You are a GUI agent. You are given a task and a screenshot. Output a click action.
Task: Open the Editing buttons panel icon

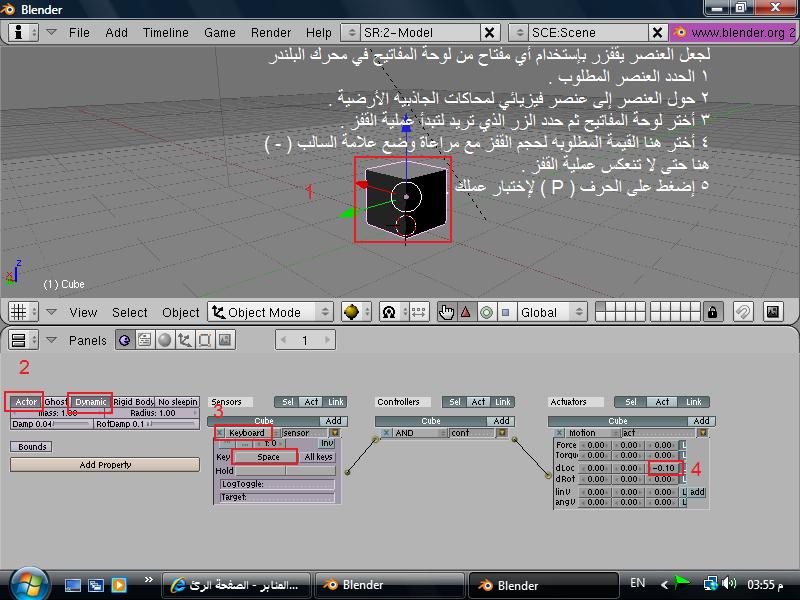click(x=205, y=340)
